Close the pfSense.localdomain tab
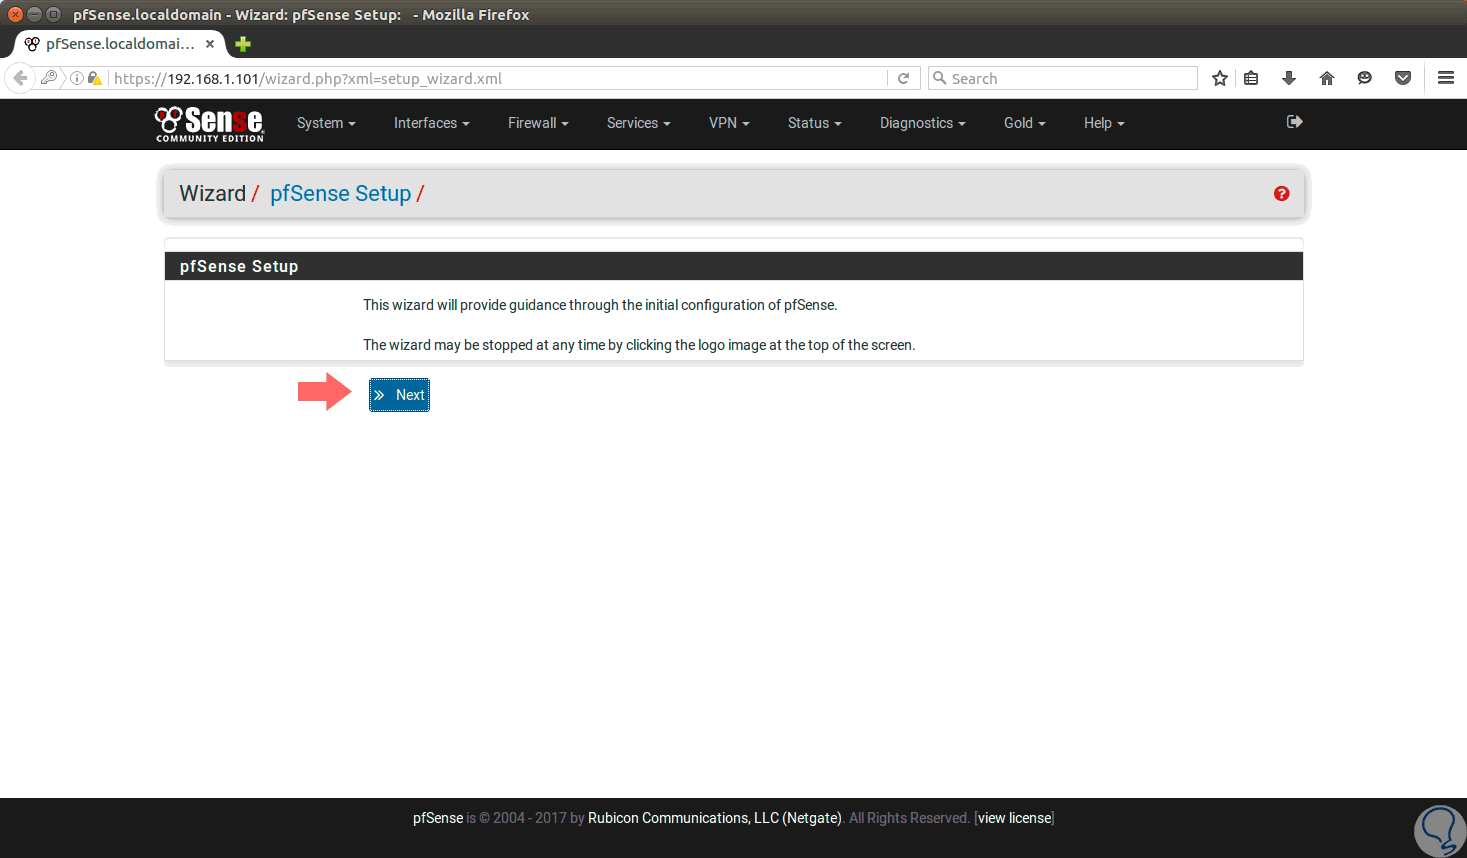This screenshot has height=858, width=1467. click(x=210, y=44)
